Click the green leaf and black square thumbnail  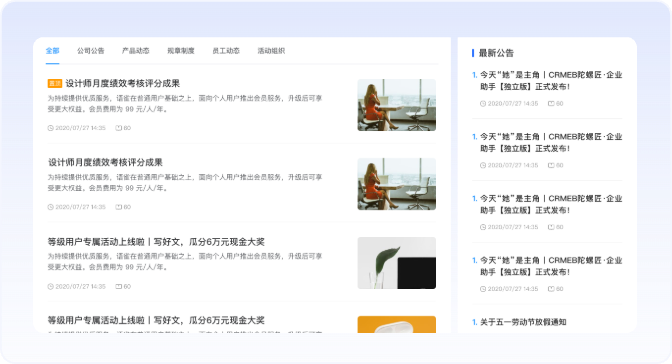(x=396, y=263)
